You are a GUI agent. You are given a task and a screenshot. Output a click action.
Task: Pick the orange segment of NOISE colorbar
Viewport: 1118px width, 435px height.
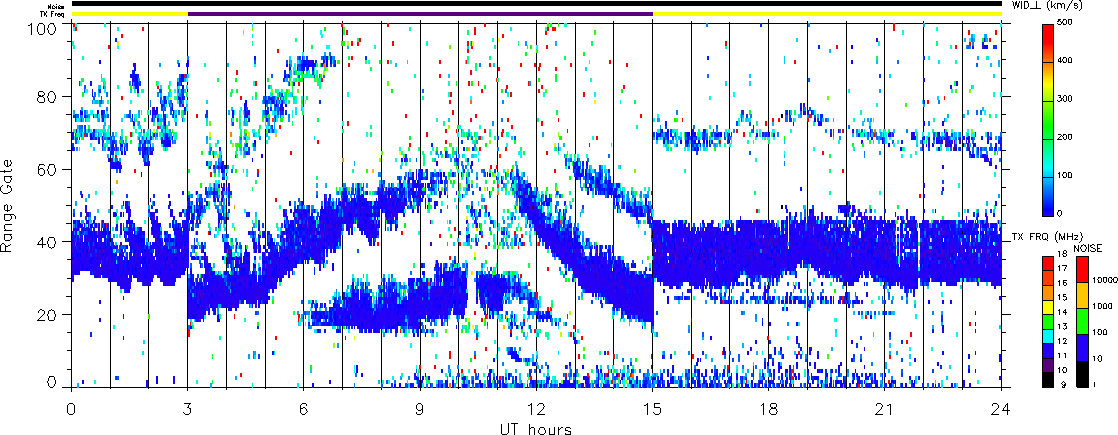point(1082,295)
